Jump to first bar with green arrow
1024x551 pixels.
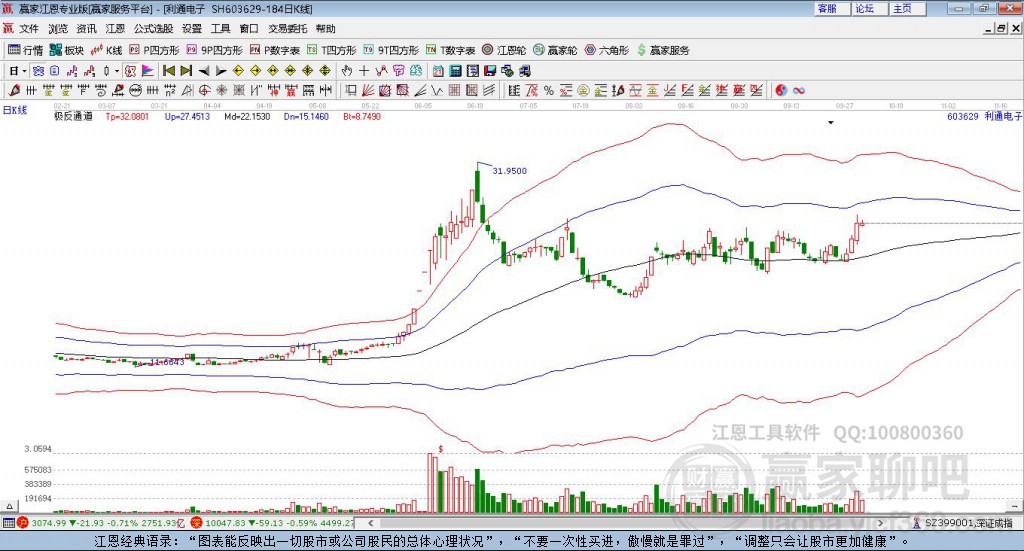click(168, 71)
